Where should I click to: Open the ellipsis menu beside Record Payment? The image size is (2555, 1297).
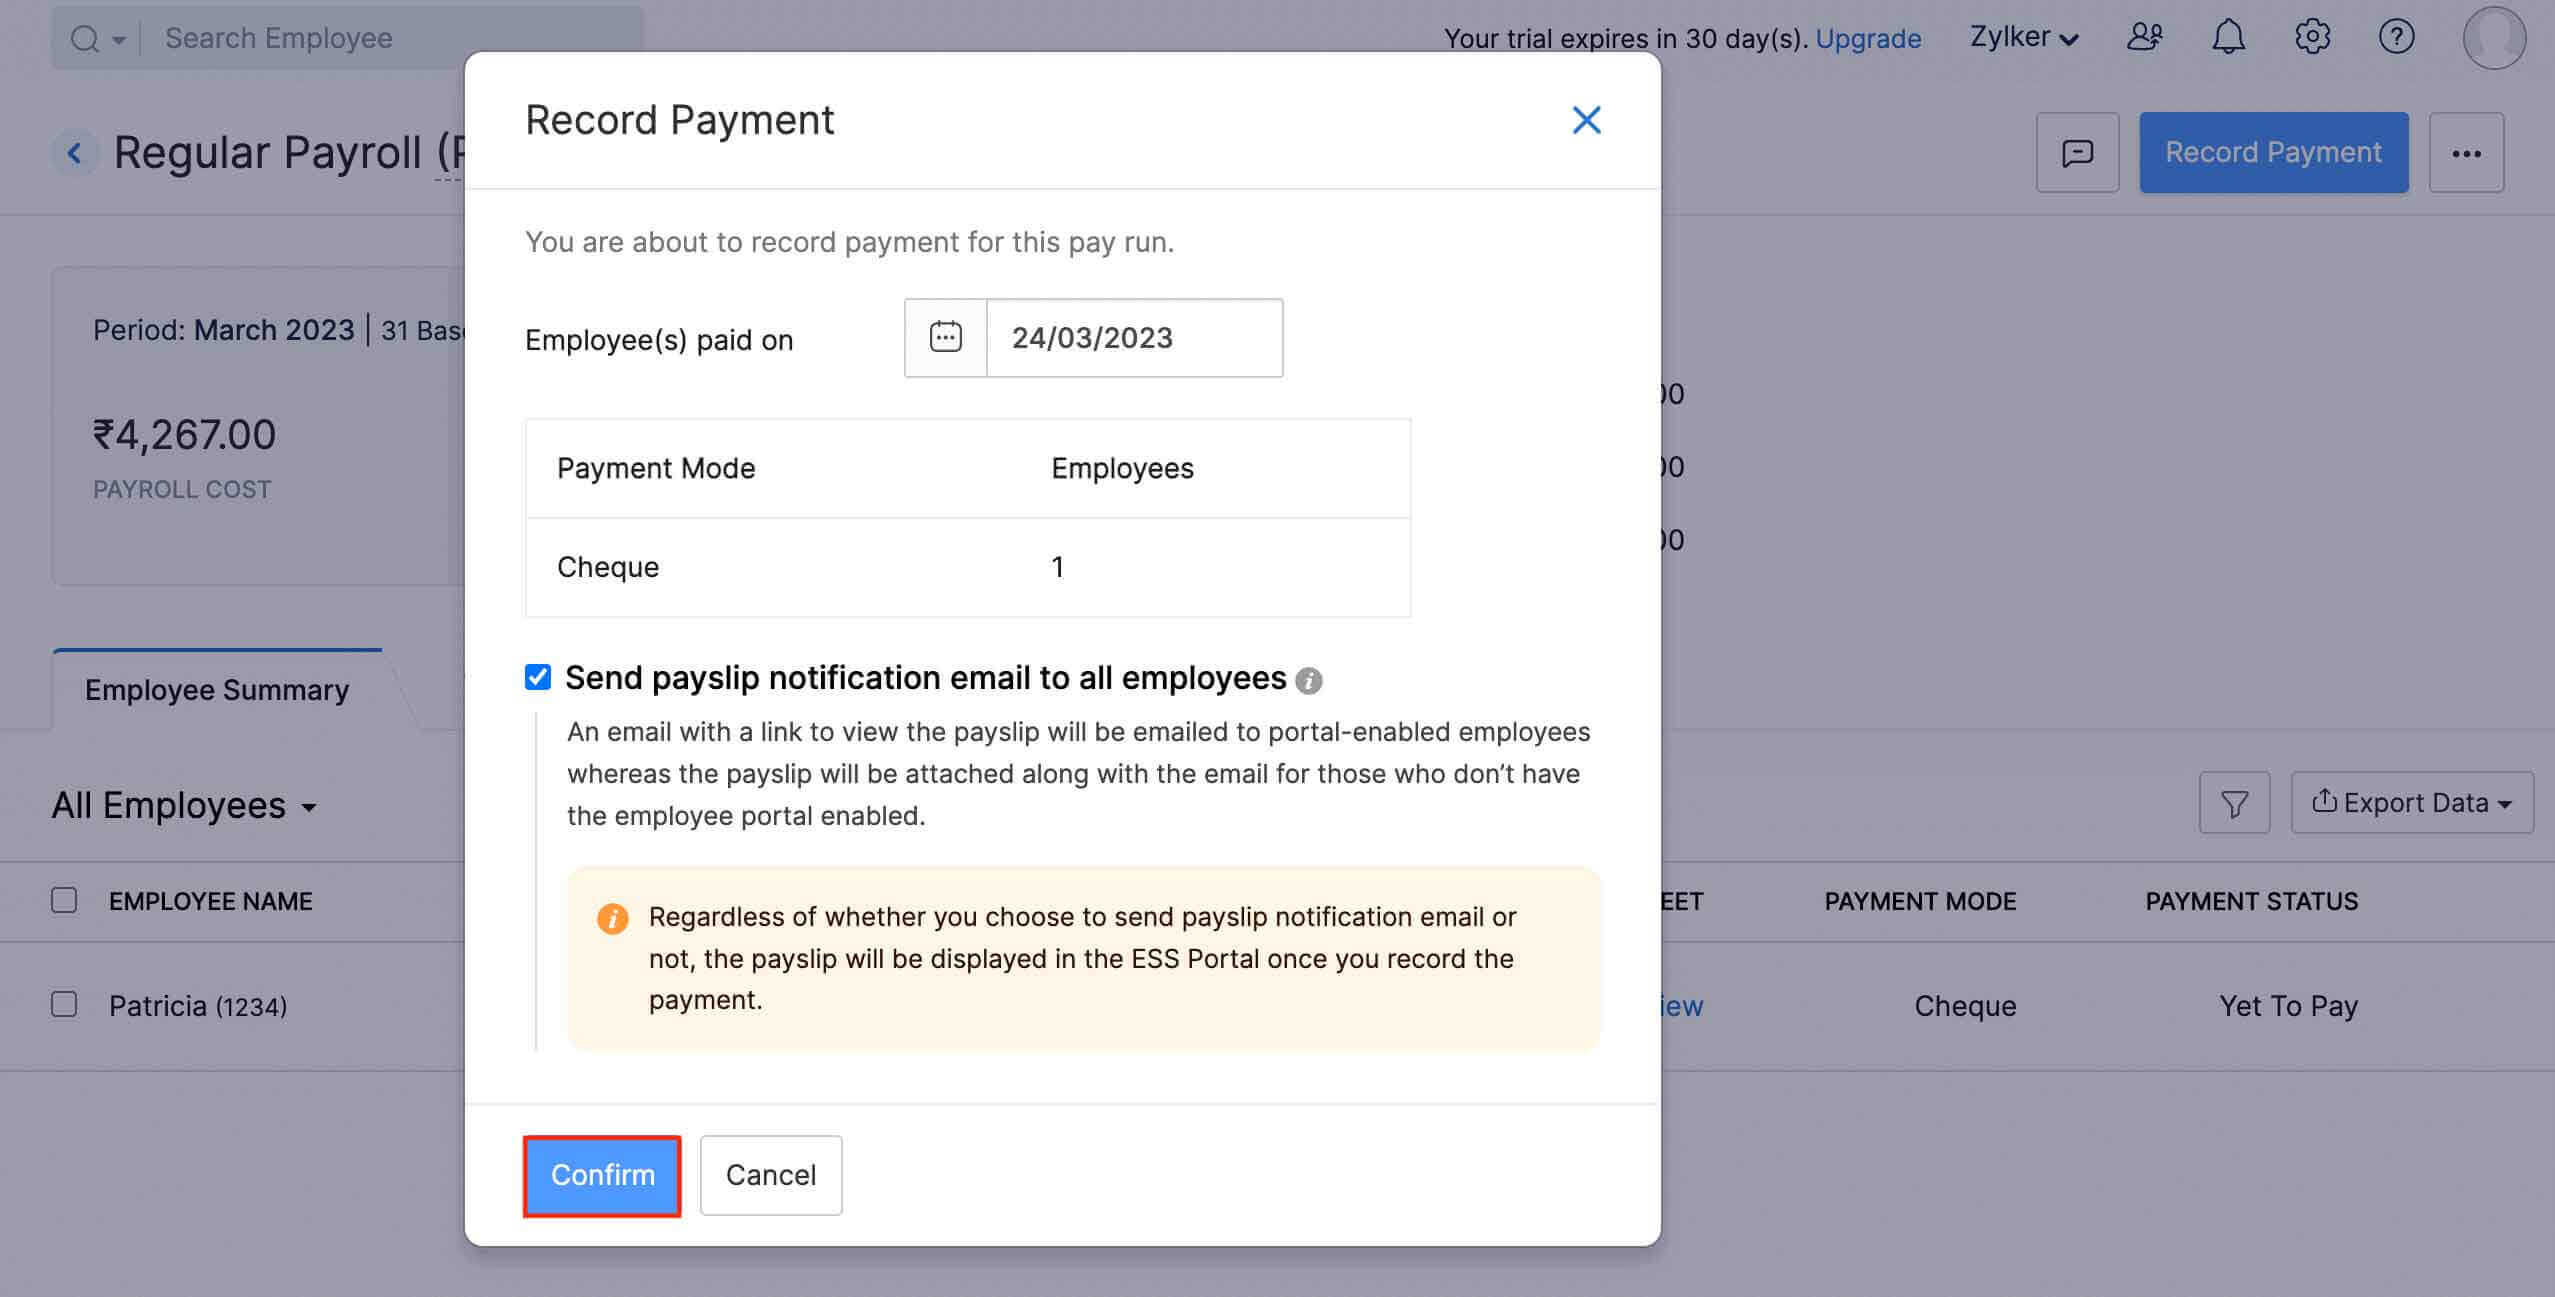coord(2466,152)
